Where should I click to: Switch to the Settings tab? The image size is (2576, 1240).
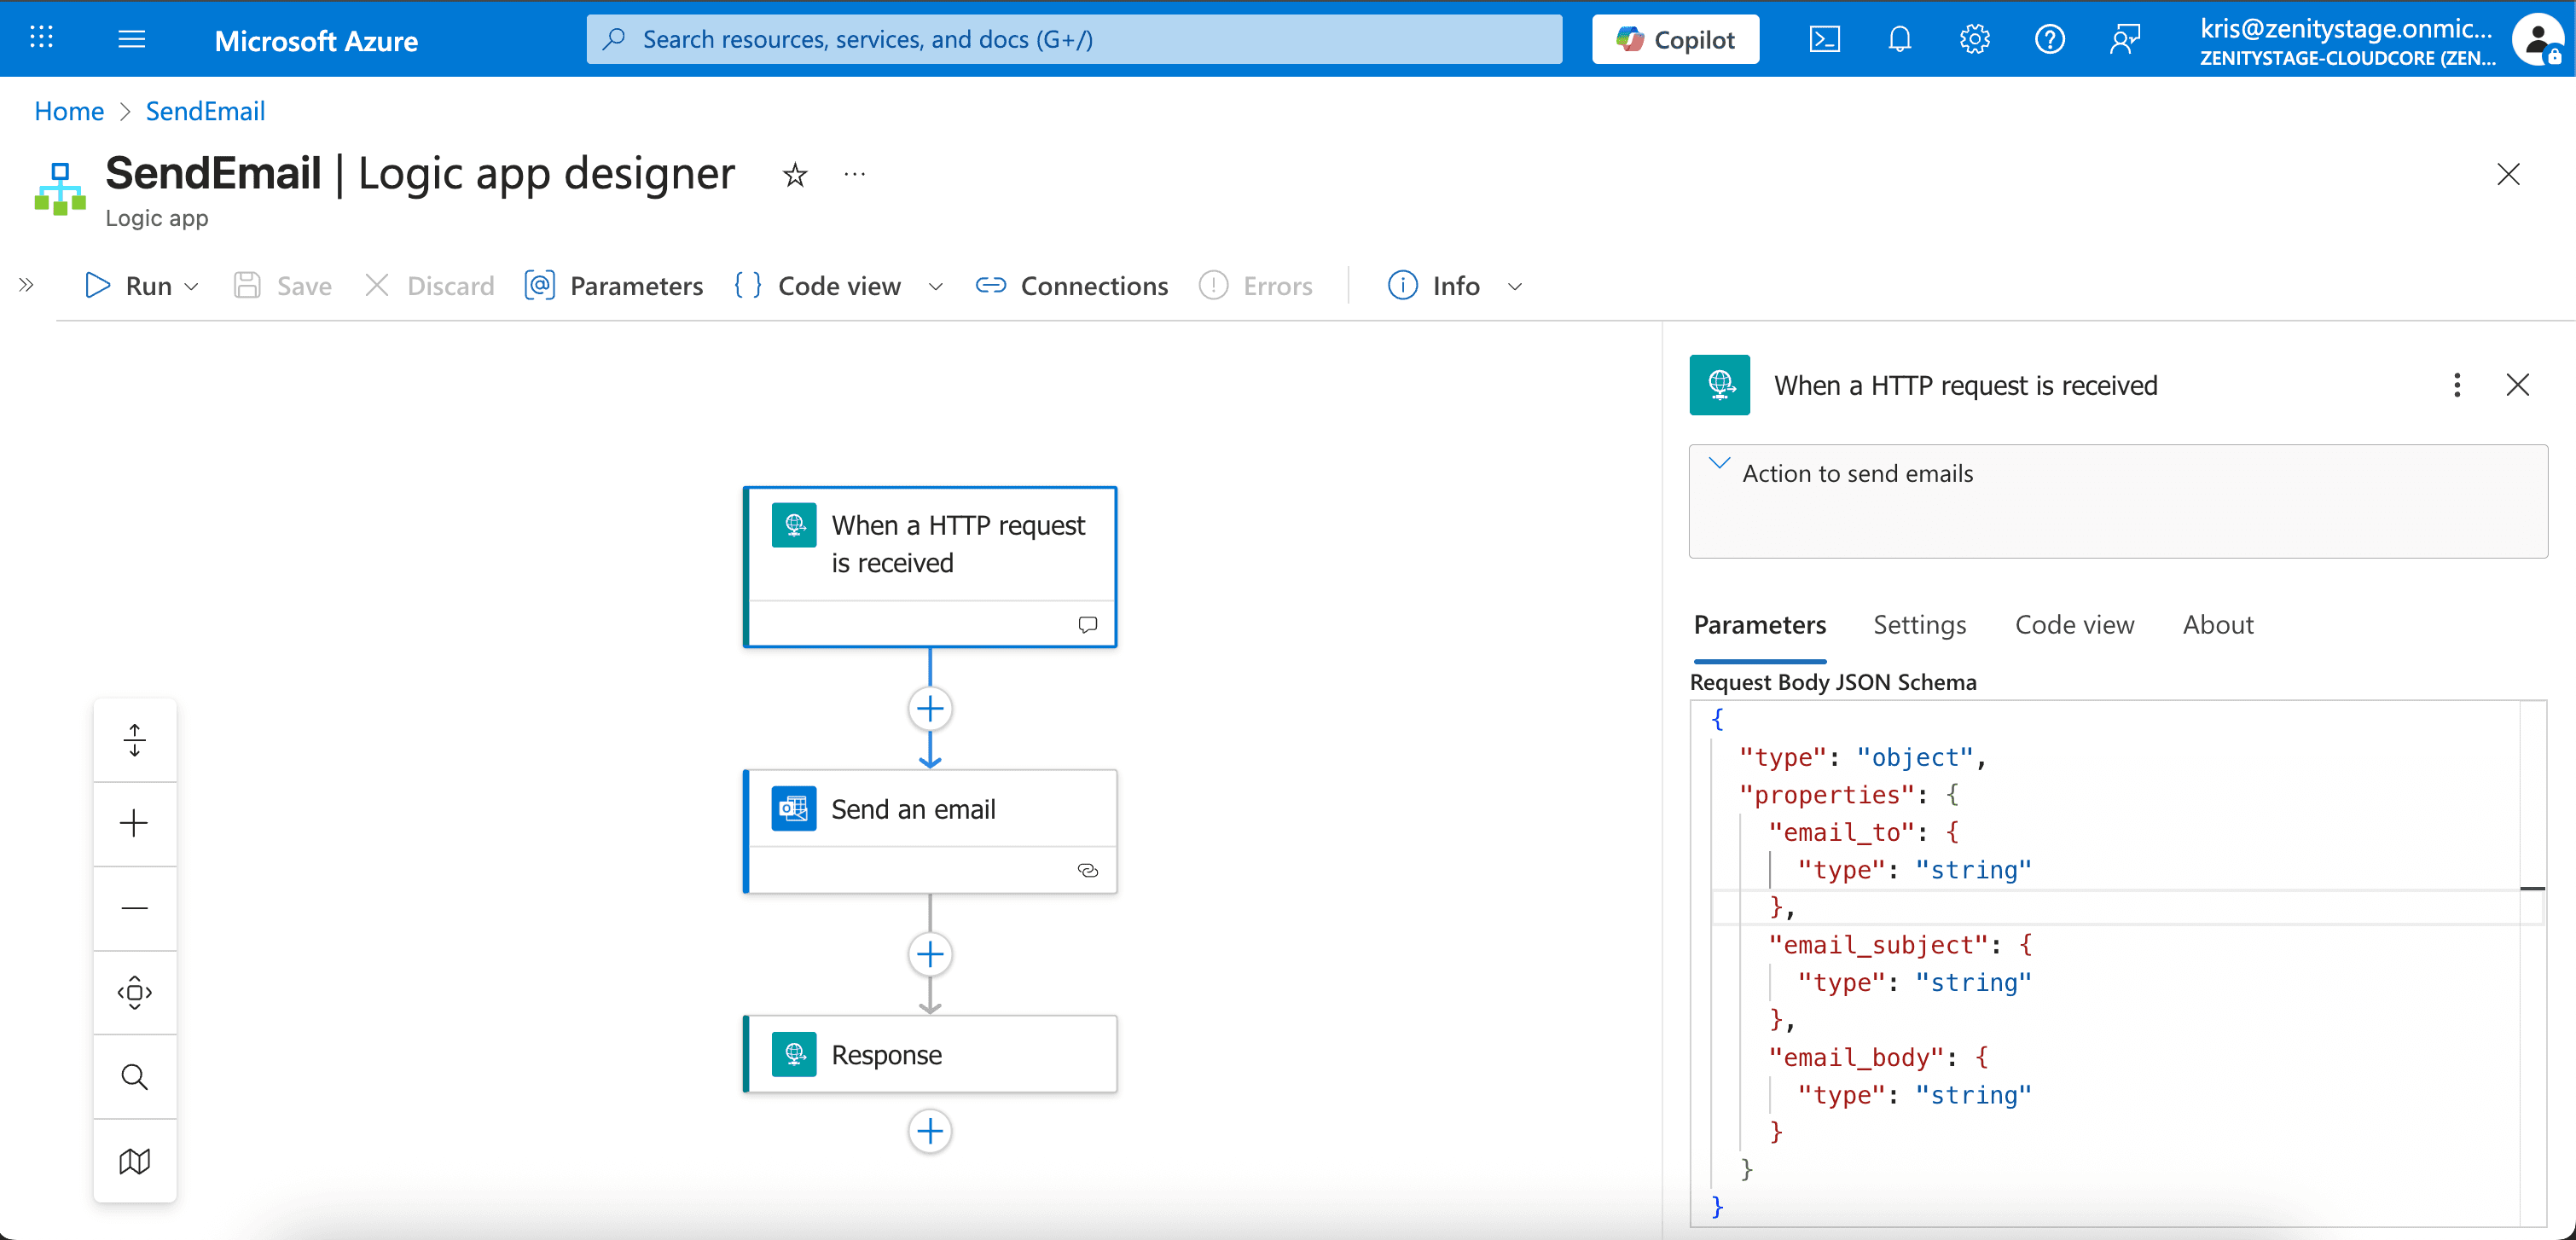click(x=1919, y=625)
